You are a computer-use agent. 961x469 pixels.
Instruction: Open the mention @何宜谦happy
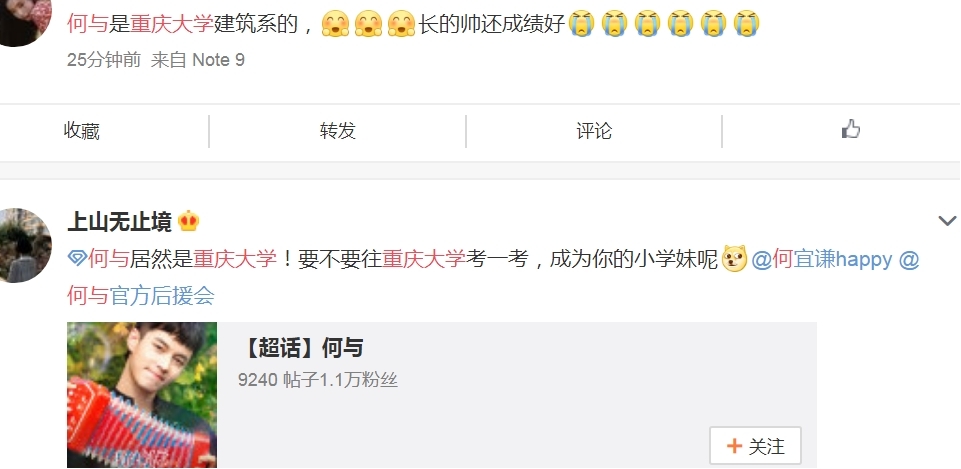822,259
